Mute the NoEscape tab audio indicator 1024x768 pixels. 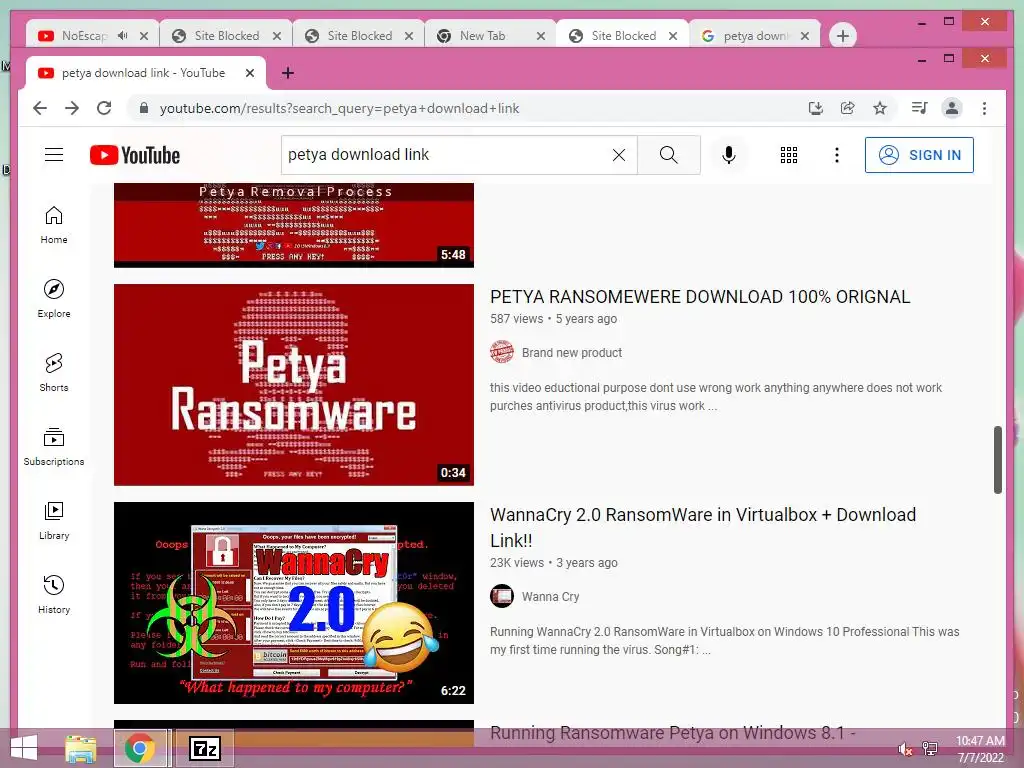pos(122,35)
